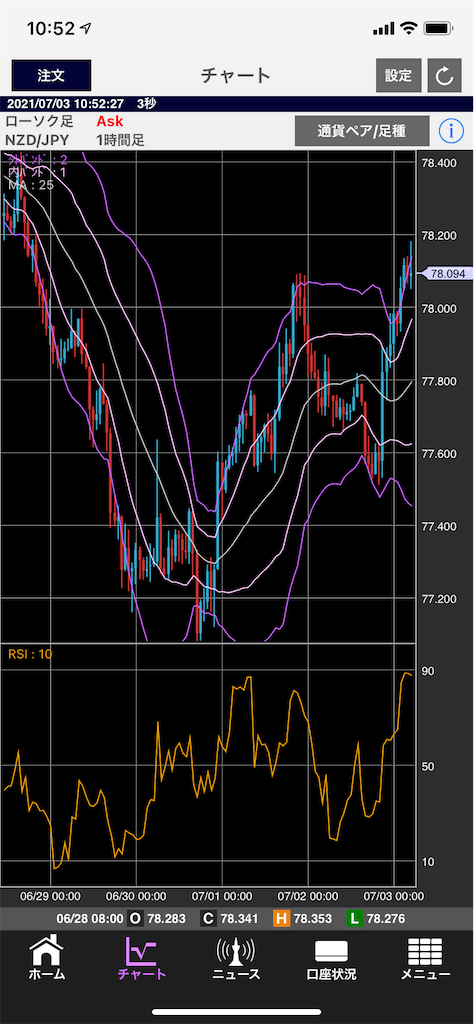Open 口座状況 account status tab
The height and width of the screenshot is (1024, 474).
[331, 958]
